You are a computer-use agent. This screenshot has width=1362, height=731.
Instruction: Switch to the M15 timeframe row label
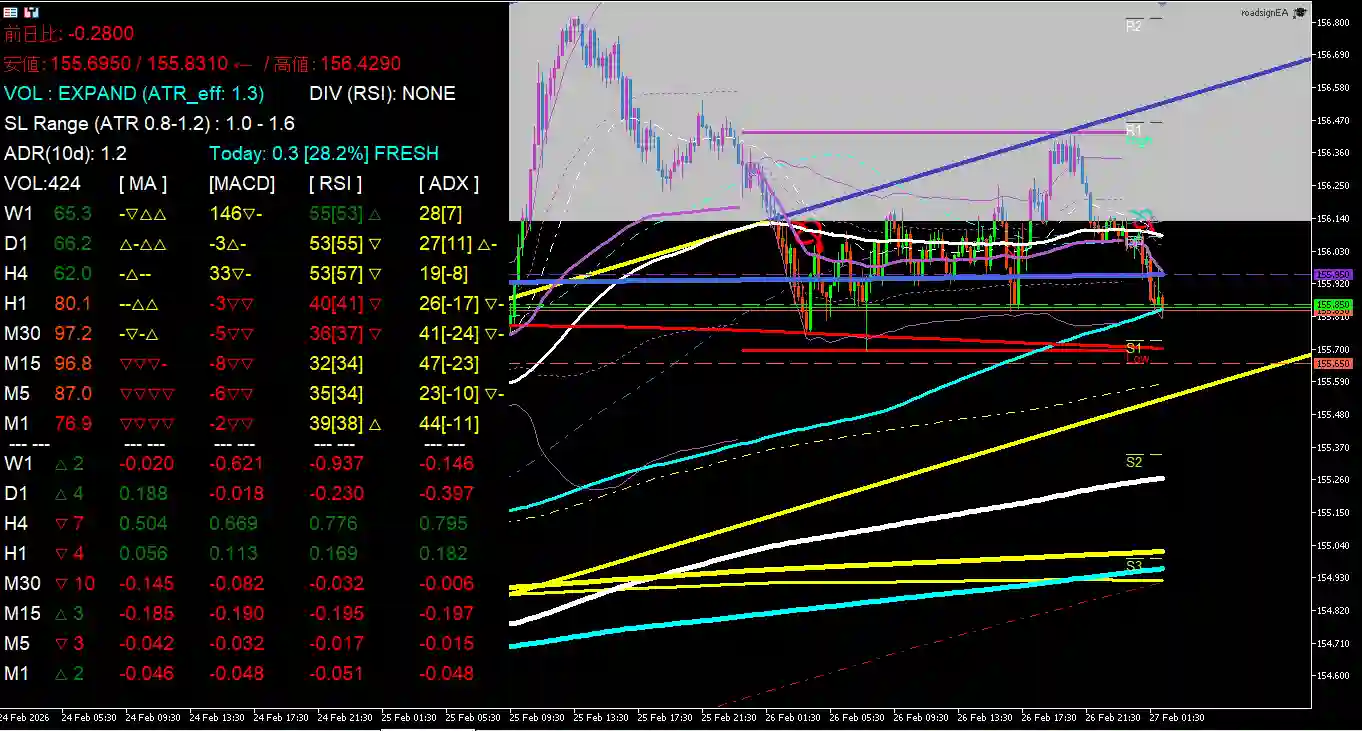tap(23, 363)
